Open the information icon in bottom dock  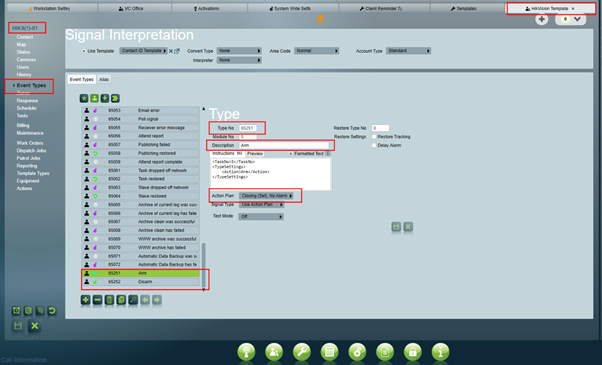(440, 352)
